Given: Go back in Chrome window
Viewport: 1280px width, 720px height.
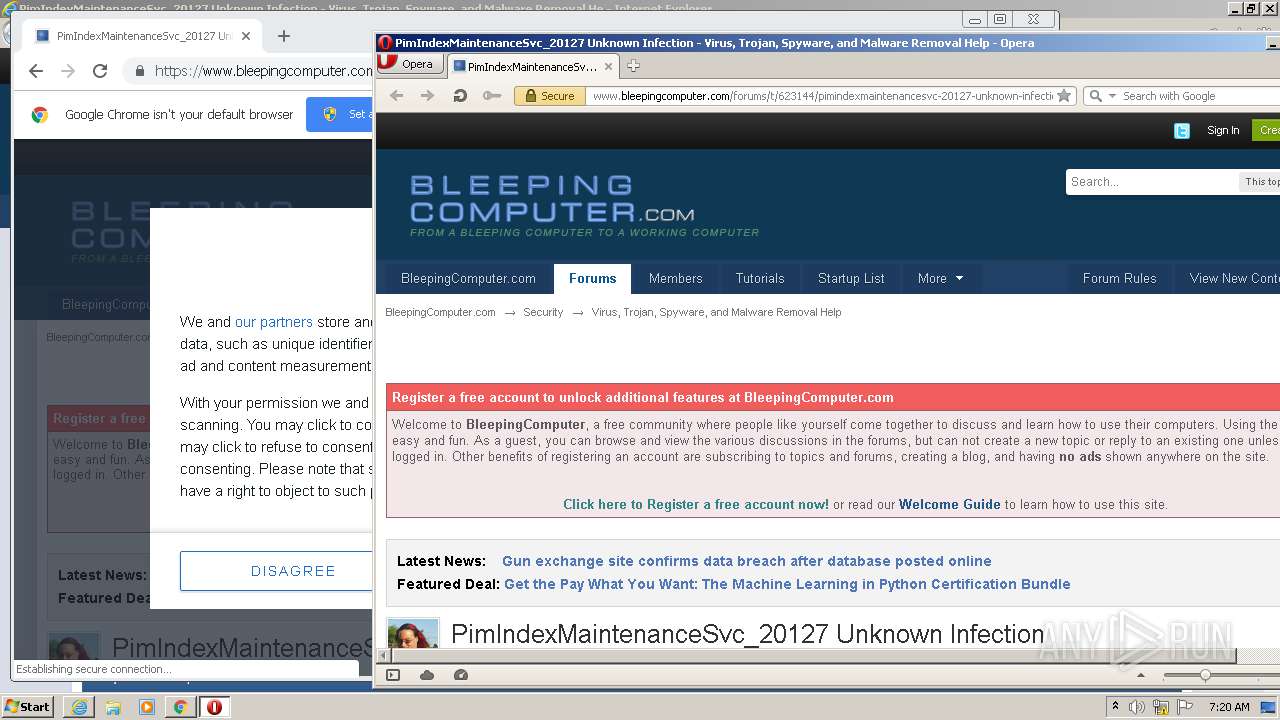Looking at the screenshot, I should (x=36, y=71).
